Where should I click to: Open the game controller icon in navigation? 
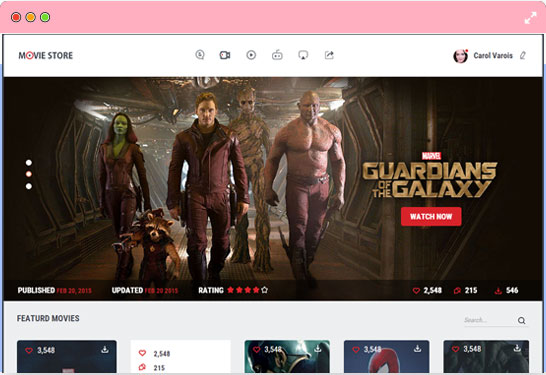click(x=277, y=55)
